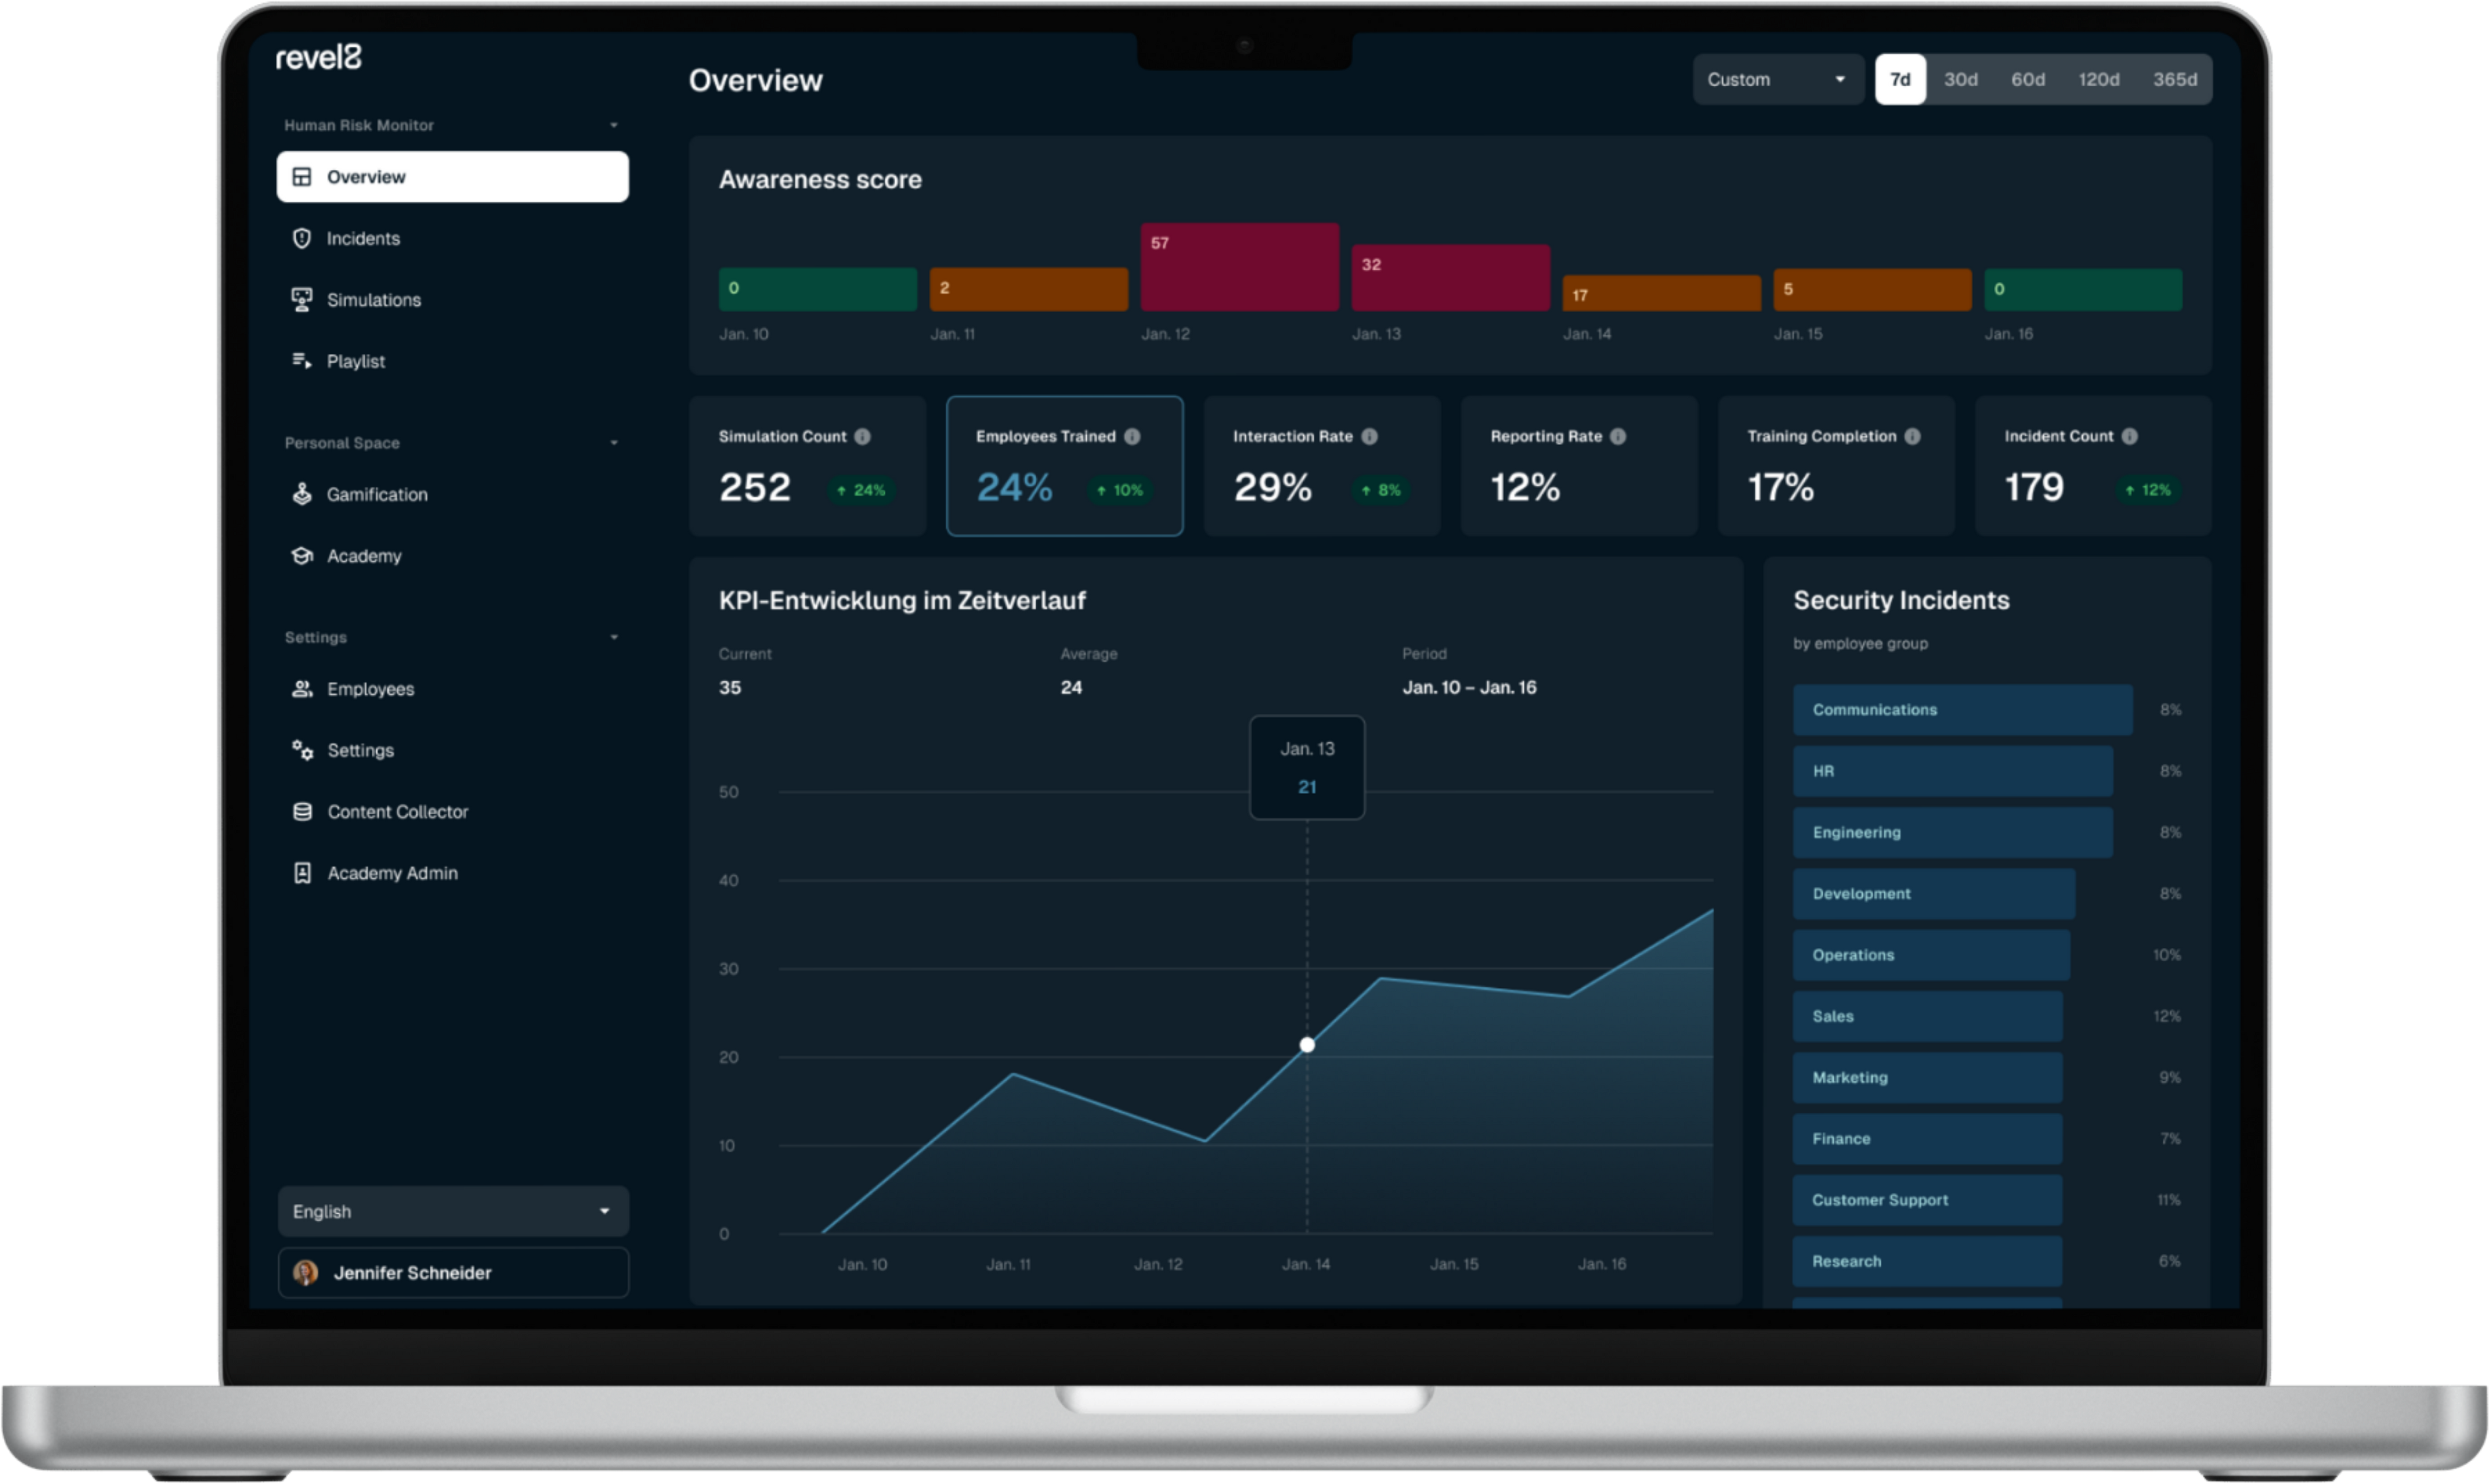The image size is (2491, 1484).
Task: Collapse the Human Risk Monitor section
Action: [613, 125]
